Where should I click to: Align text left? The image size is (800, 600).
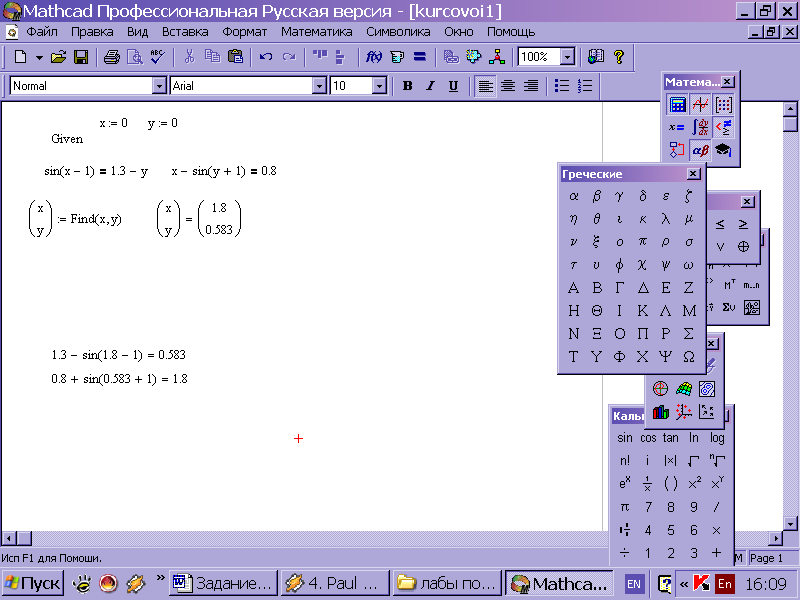tap(485, 86)
